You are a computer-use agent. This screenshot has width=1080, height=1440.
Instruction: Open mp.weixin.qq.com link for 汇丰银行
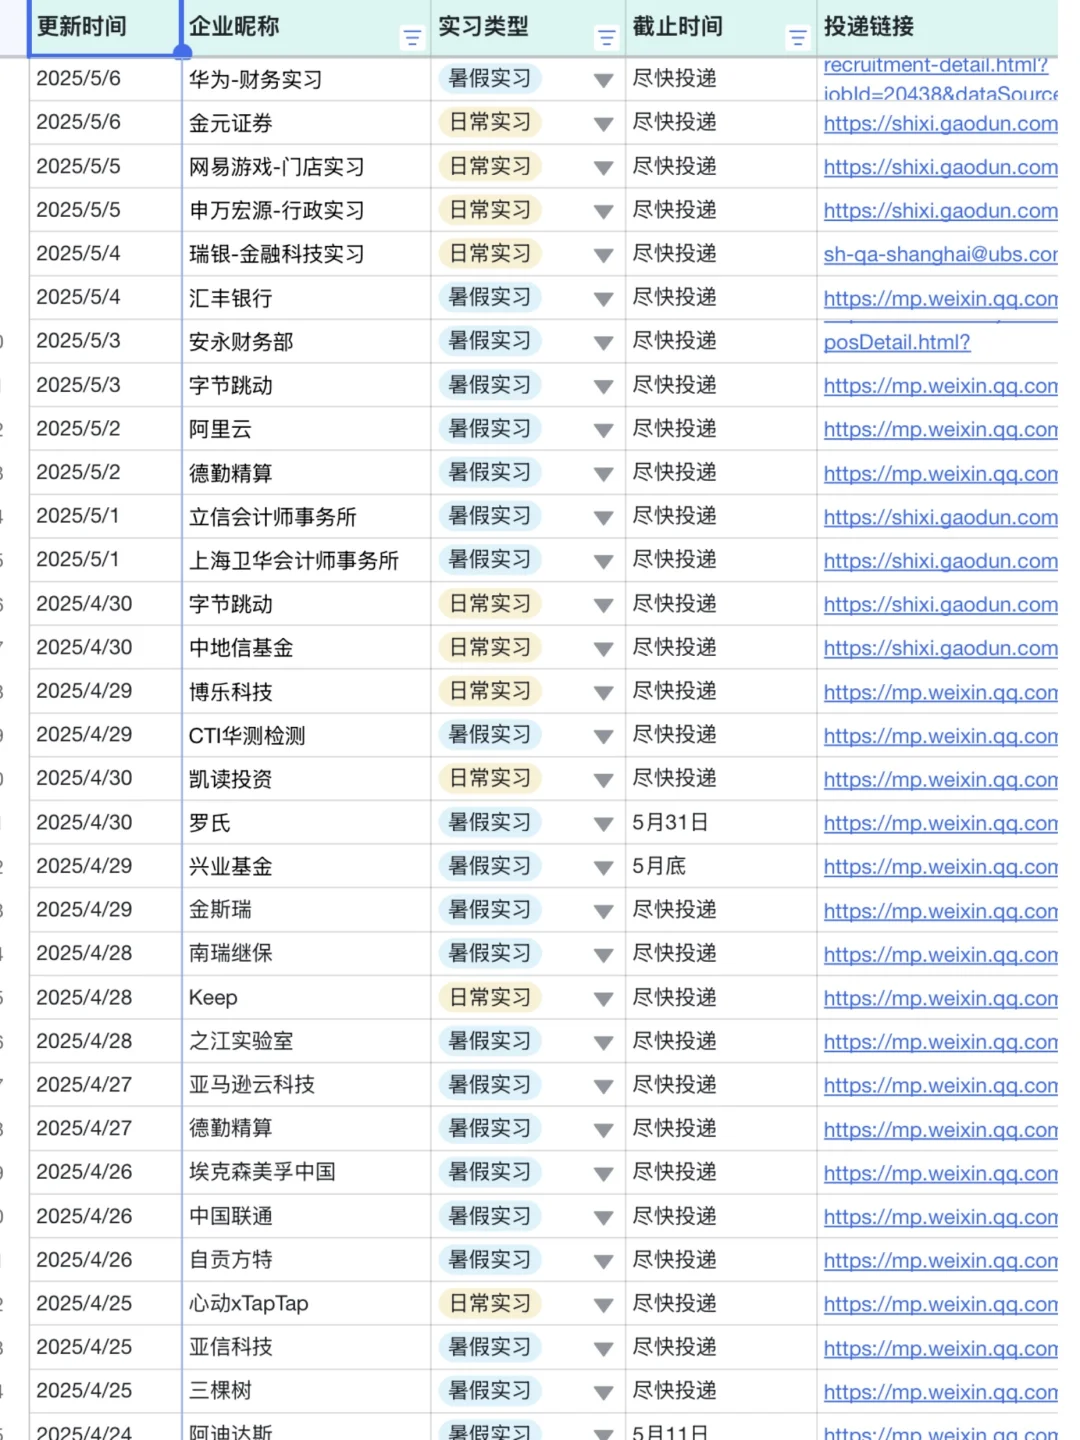pos(940,299)
